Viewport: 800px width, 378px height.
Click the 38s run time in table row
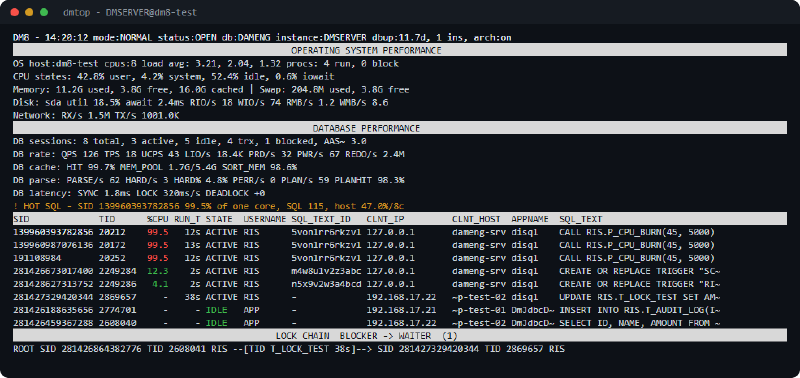192,297
